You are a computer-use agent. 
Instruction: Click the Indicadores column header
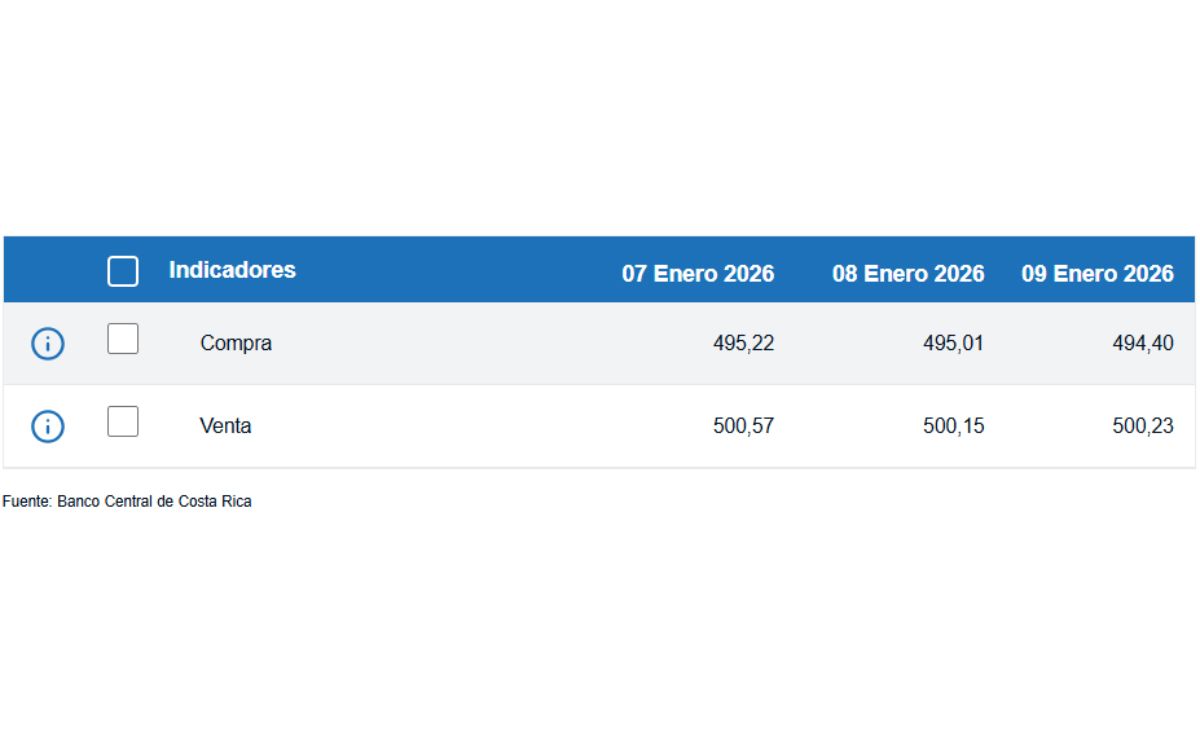(x=232, y=270)
